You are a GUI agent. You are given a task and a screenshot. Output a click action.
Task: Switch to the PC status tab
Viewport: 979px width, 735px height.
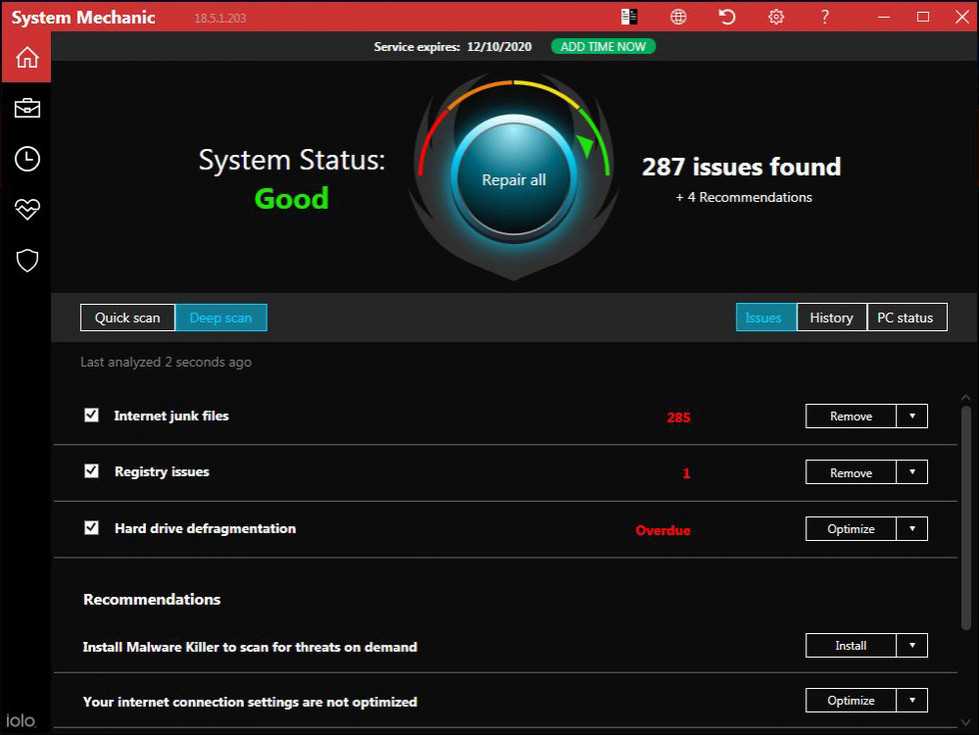coord(905,317)
